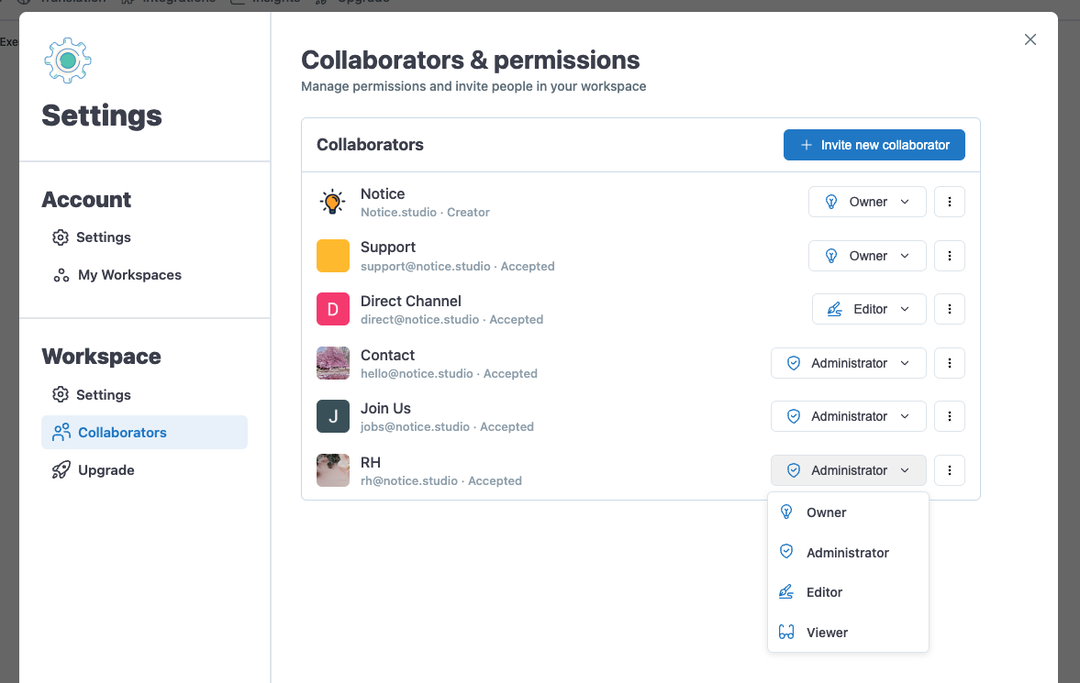Select the Collaborators sidebar item
This screenshot has width=1080, height=683.
(144, 432)
